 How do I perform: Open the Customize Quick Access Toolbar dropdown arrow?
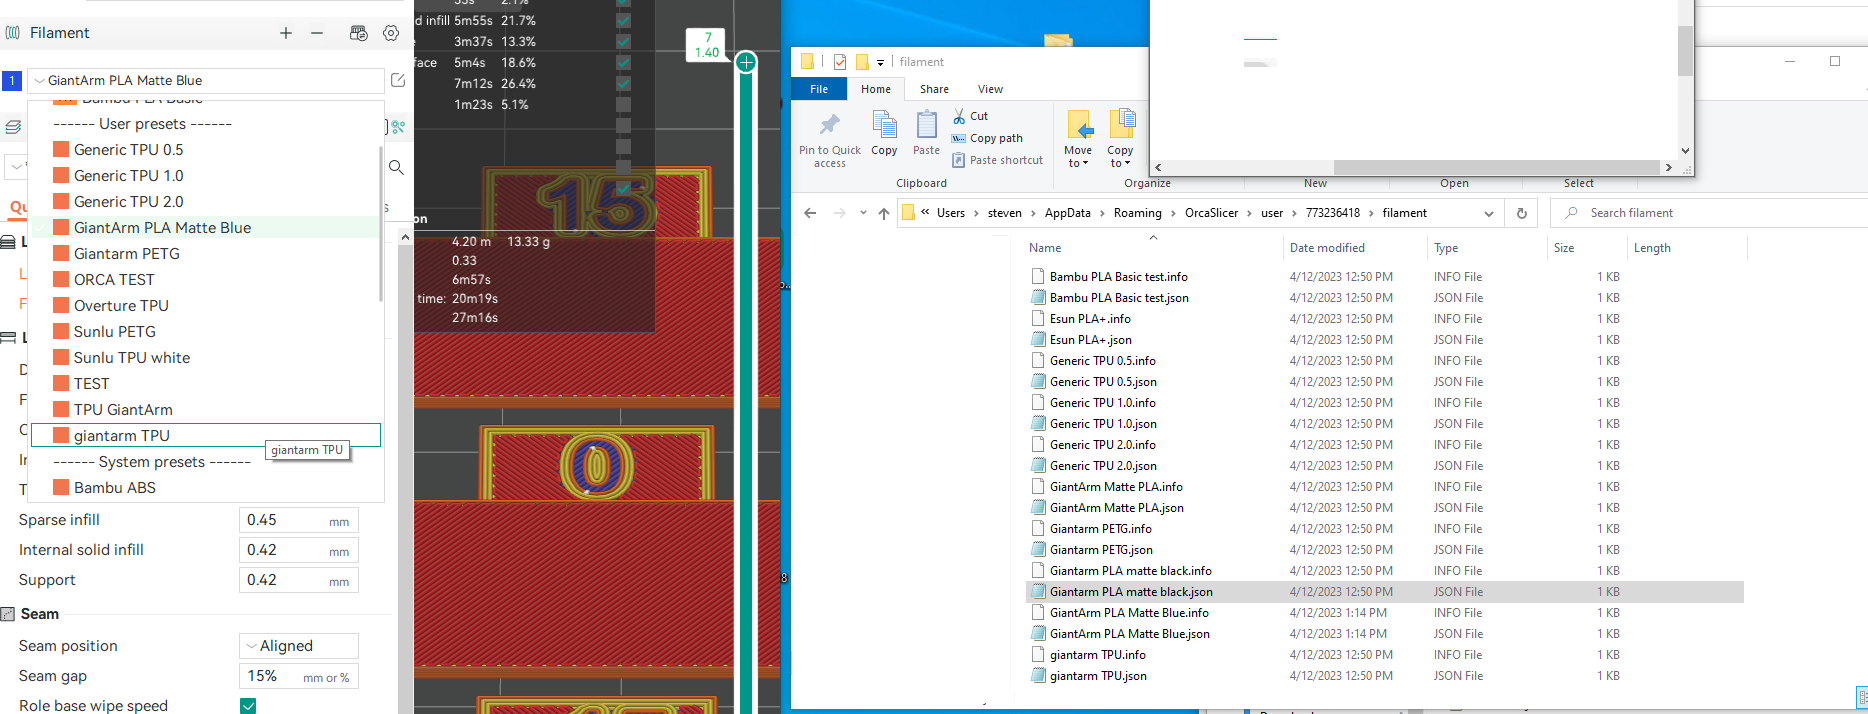point(880,62)
